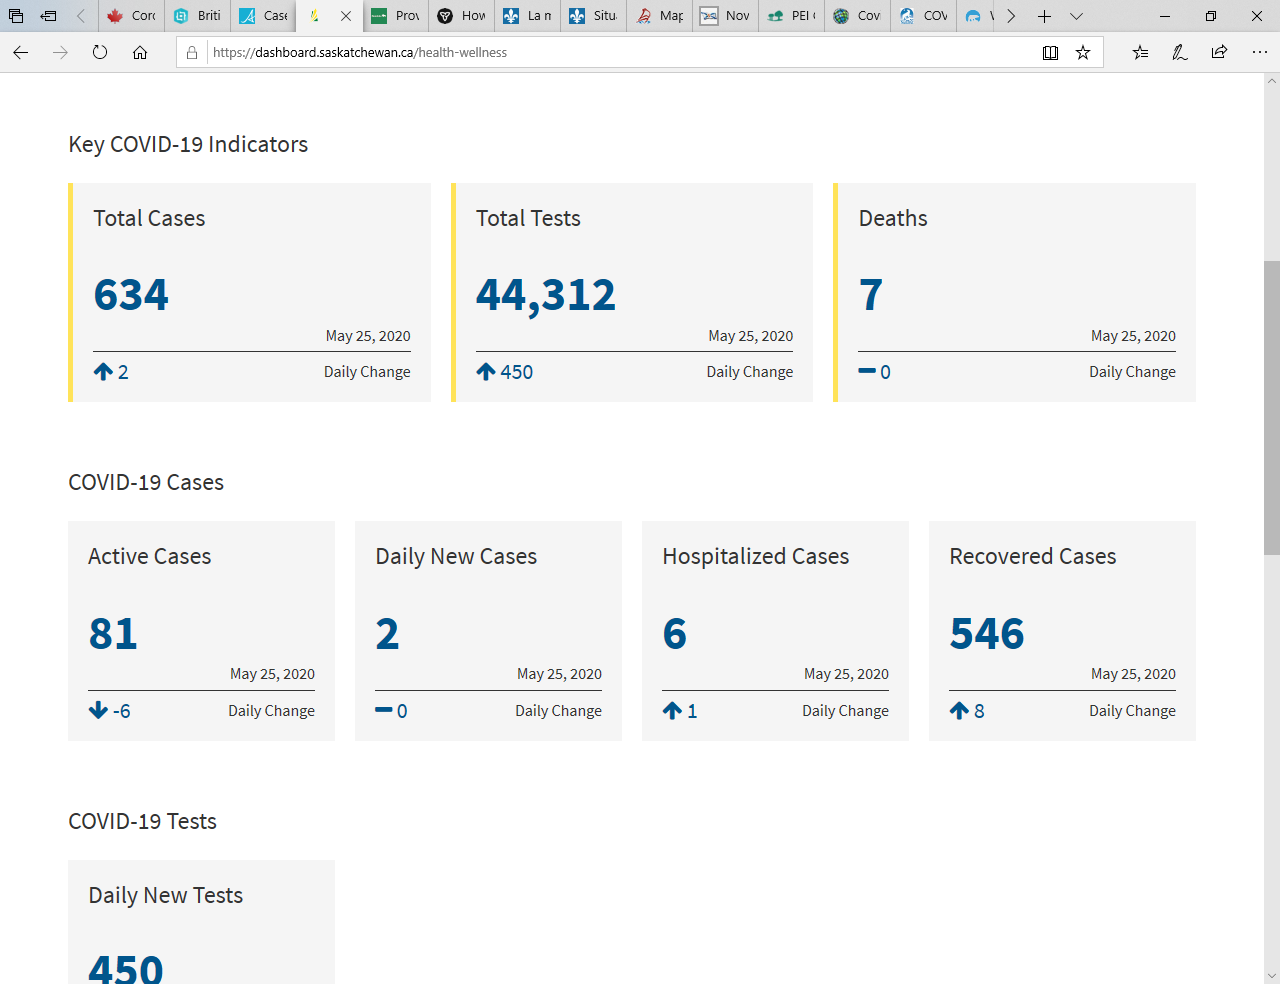Open the favorites hub list
Image resolution: width=1280 pixels, height=984 pixels.
(1140, 53)
